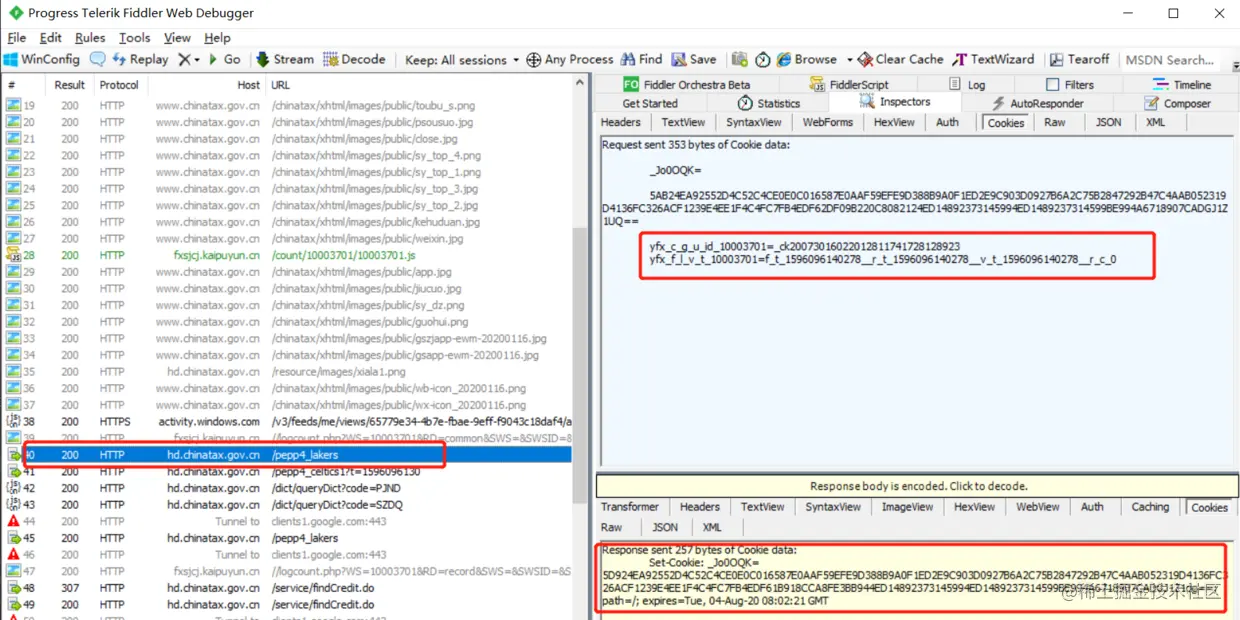Image resolution: width=1240 pixels, height=620 pixels.
Task: Select response ImageView tab
Action: 907,507
